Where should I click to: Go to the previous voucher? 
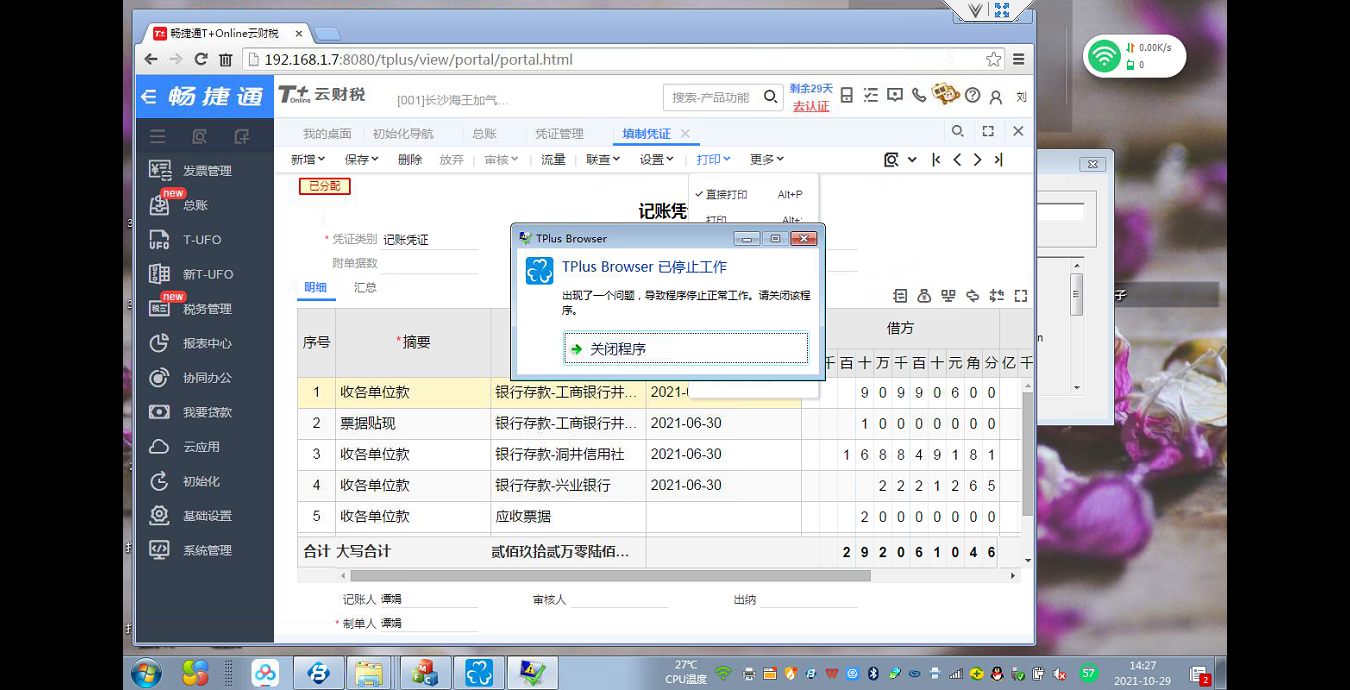[x=957, y=160]
